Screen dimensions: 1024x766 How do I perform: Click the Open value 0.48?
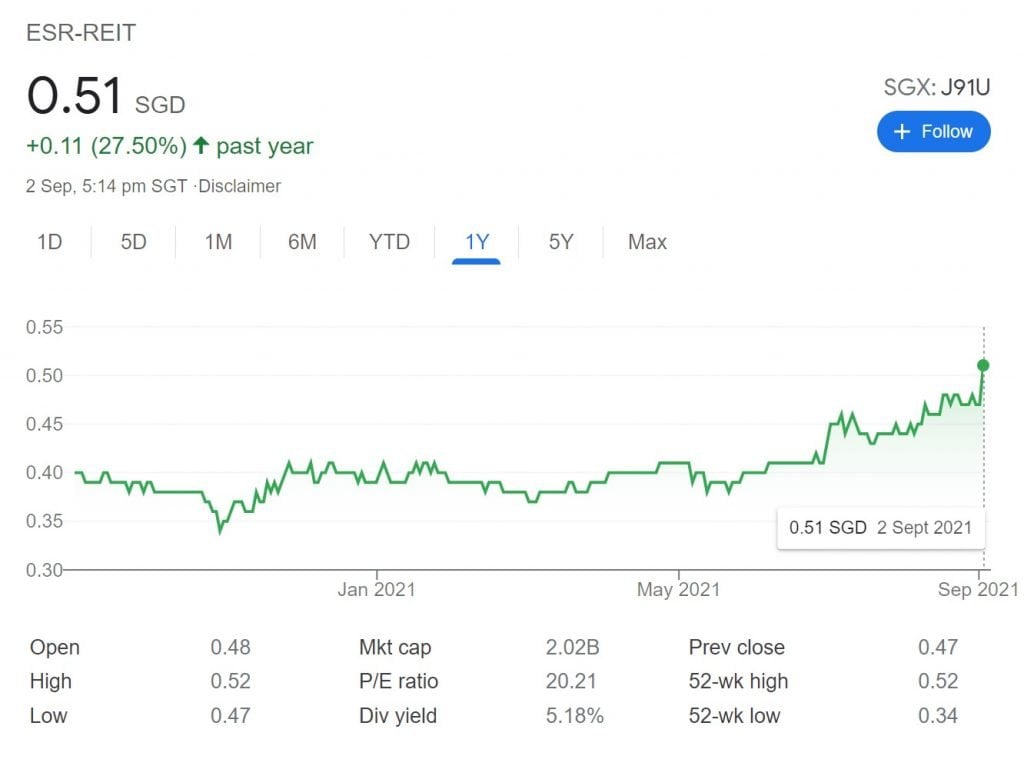click(231, 647)
